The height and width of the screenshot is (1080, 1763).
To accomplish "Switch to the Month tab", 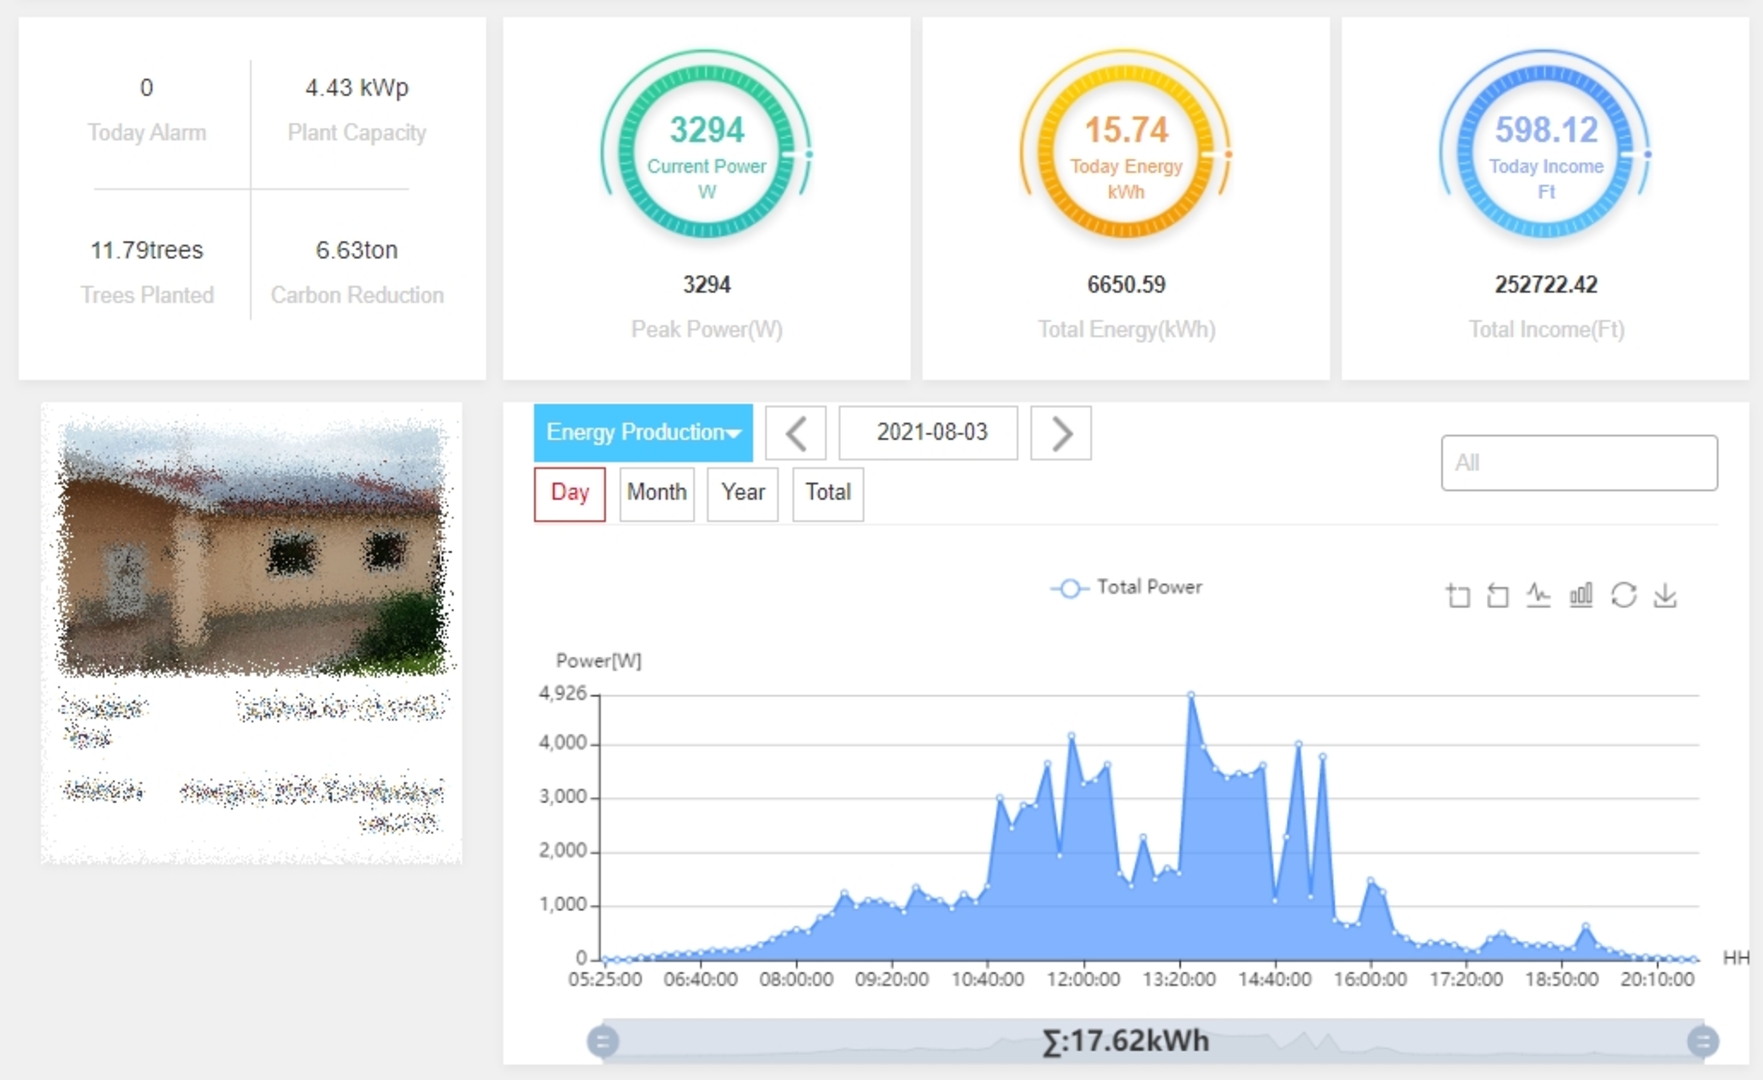I will [x=656, y=493].
